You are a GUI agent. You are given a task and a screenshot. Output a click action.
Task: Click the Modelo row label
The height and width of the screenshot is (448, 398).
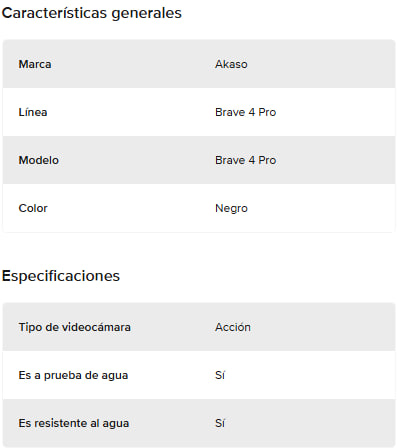point(39,160)
